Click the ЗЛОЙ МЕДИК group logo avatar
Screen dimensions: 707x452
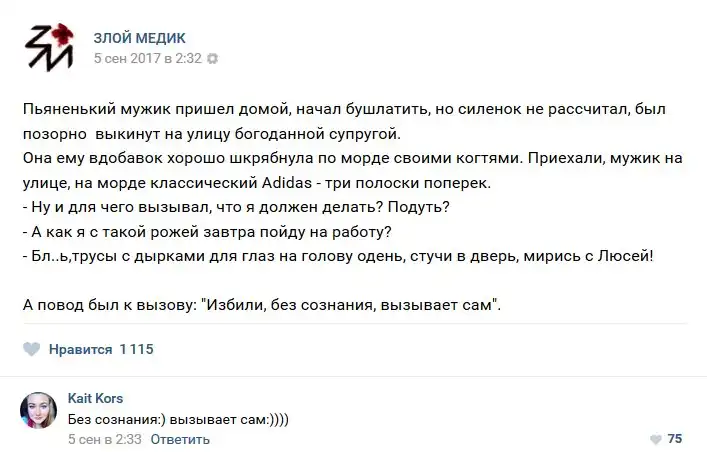coord(49,48)
